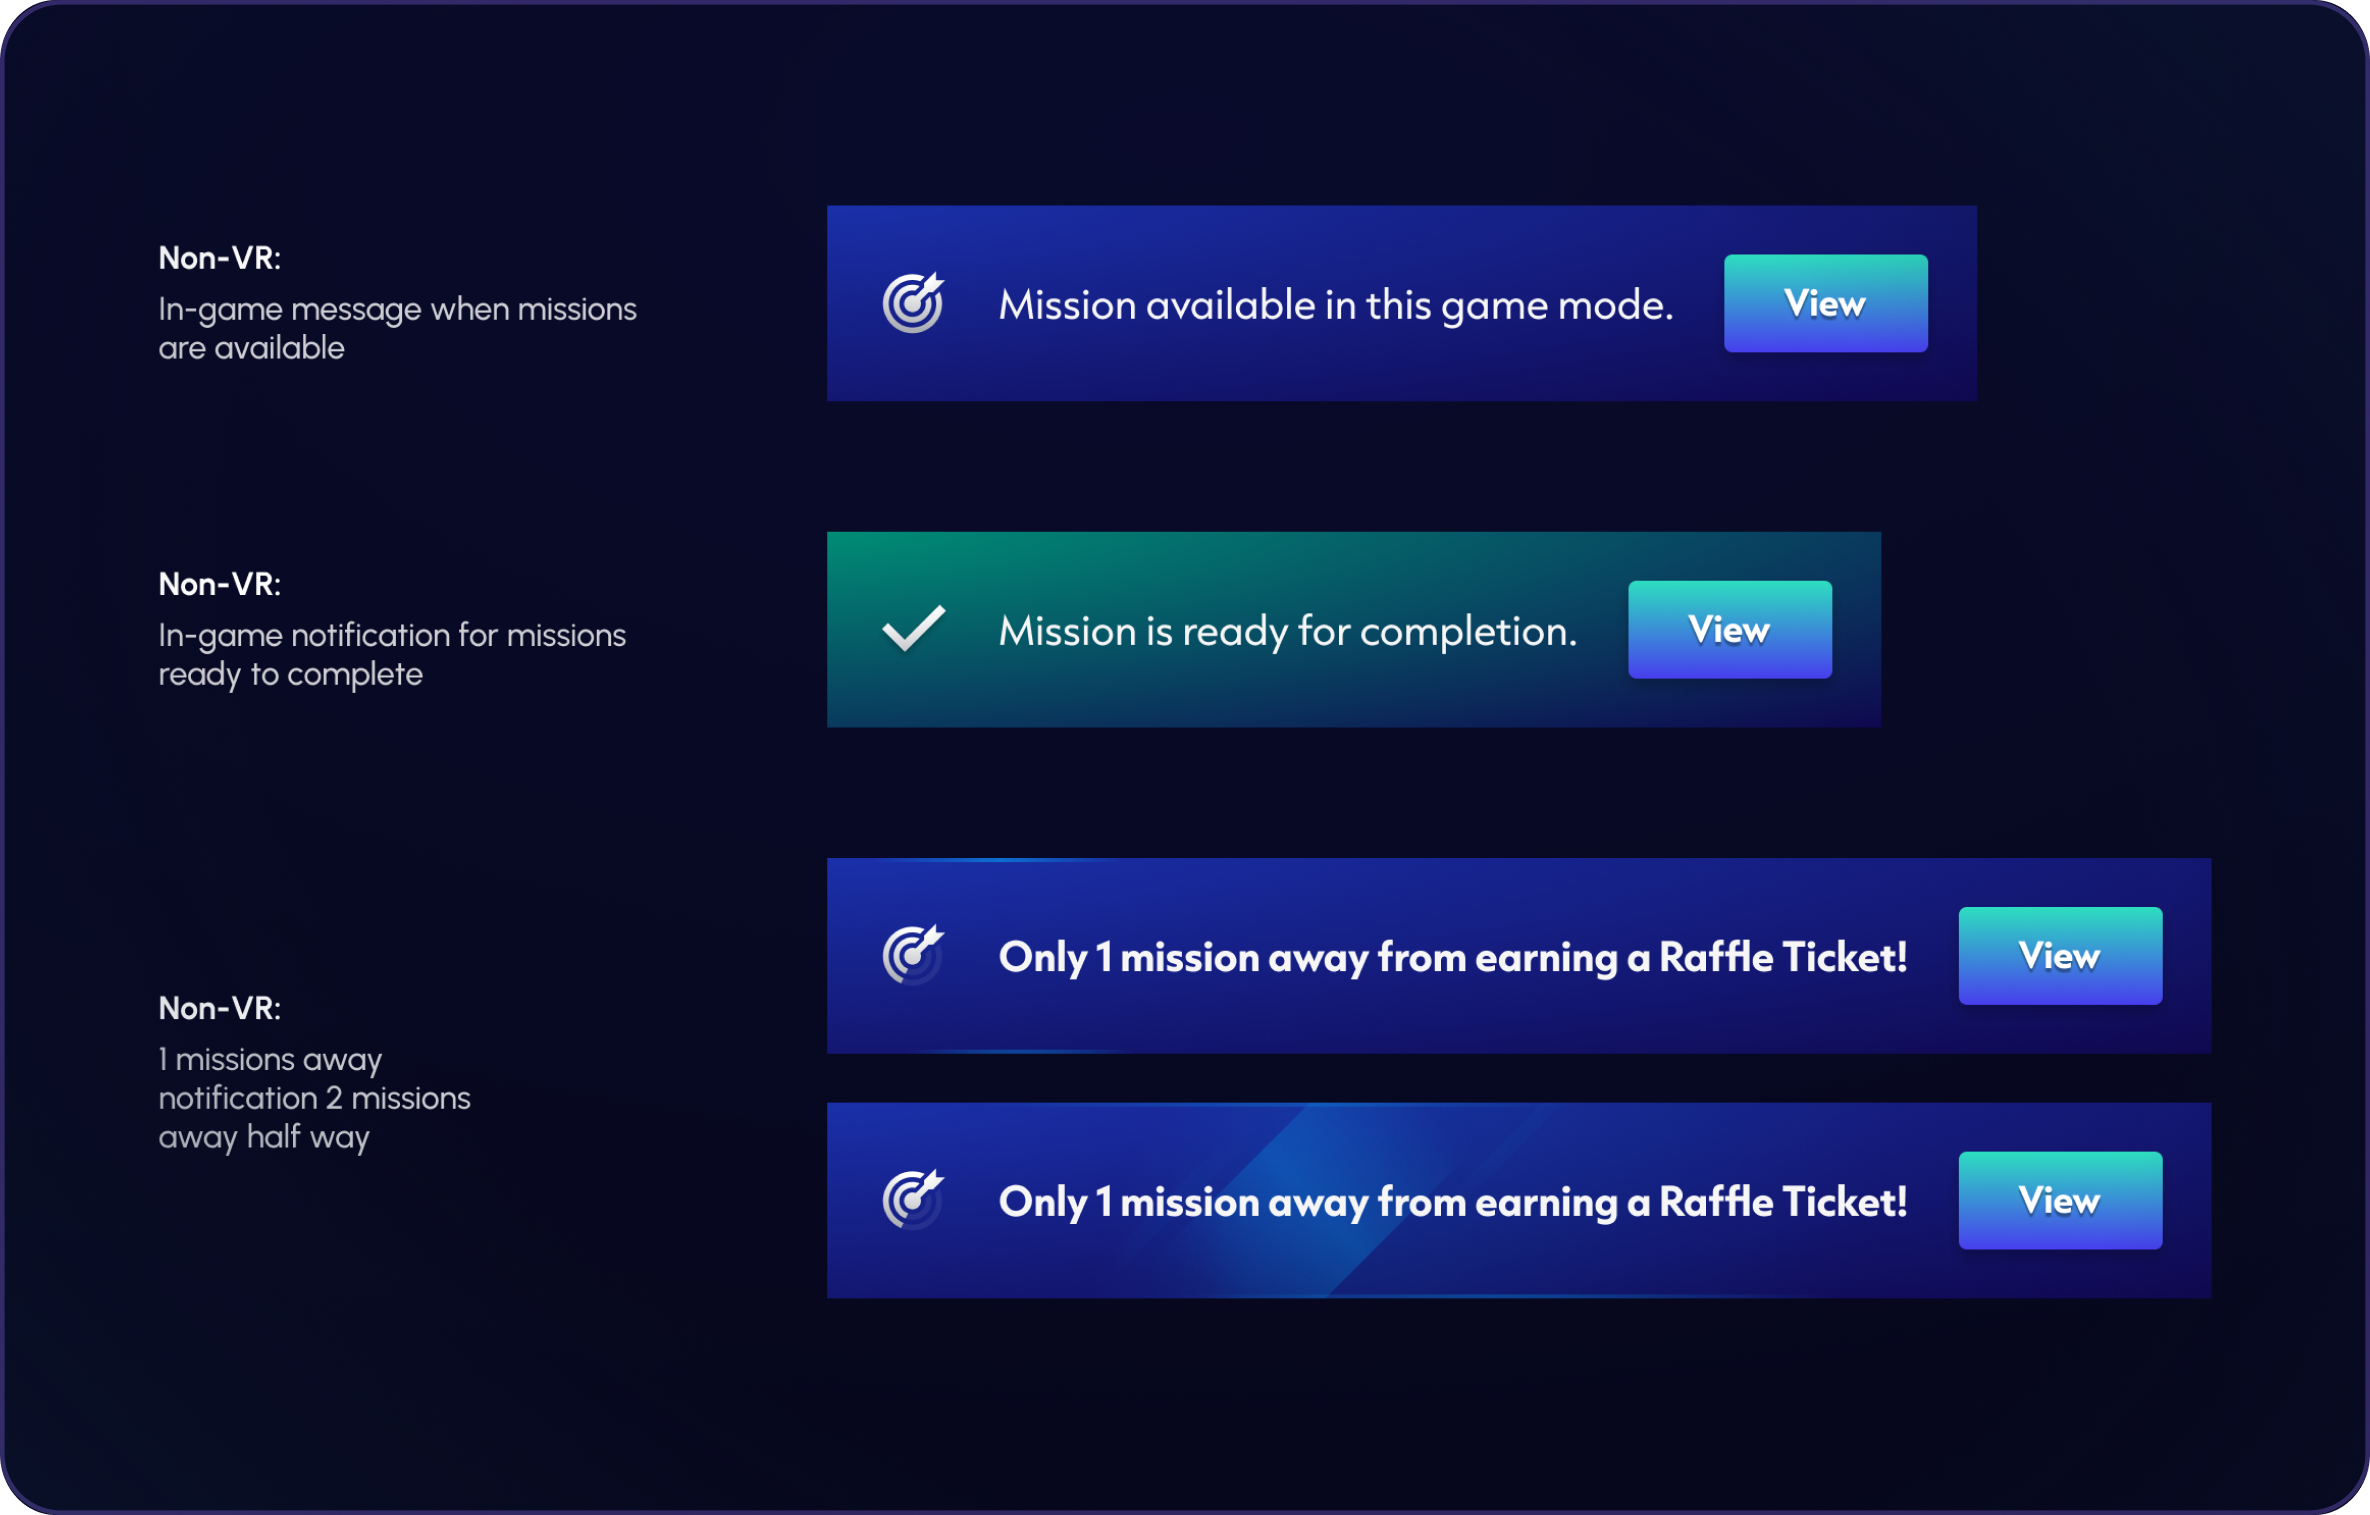This screenshot has height=1515, width=2370.
Task: Select 'In-game message when missions are available' caption
Action: click(397, 328)
